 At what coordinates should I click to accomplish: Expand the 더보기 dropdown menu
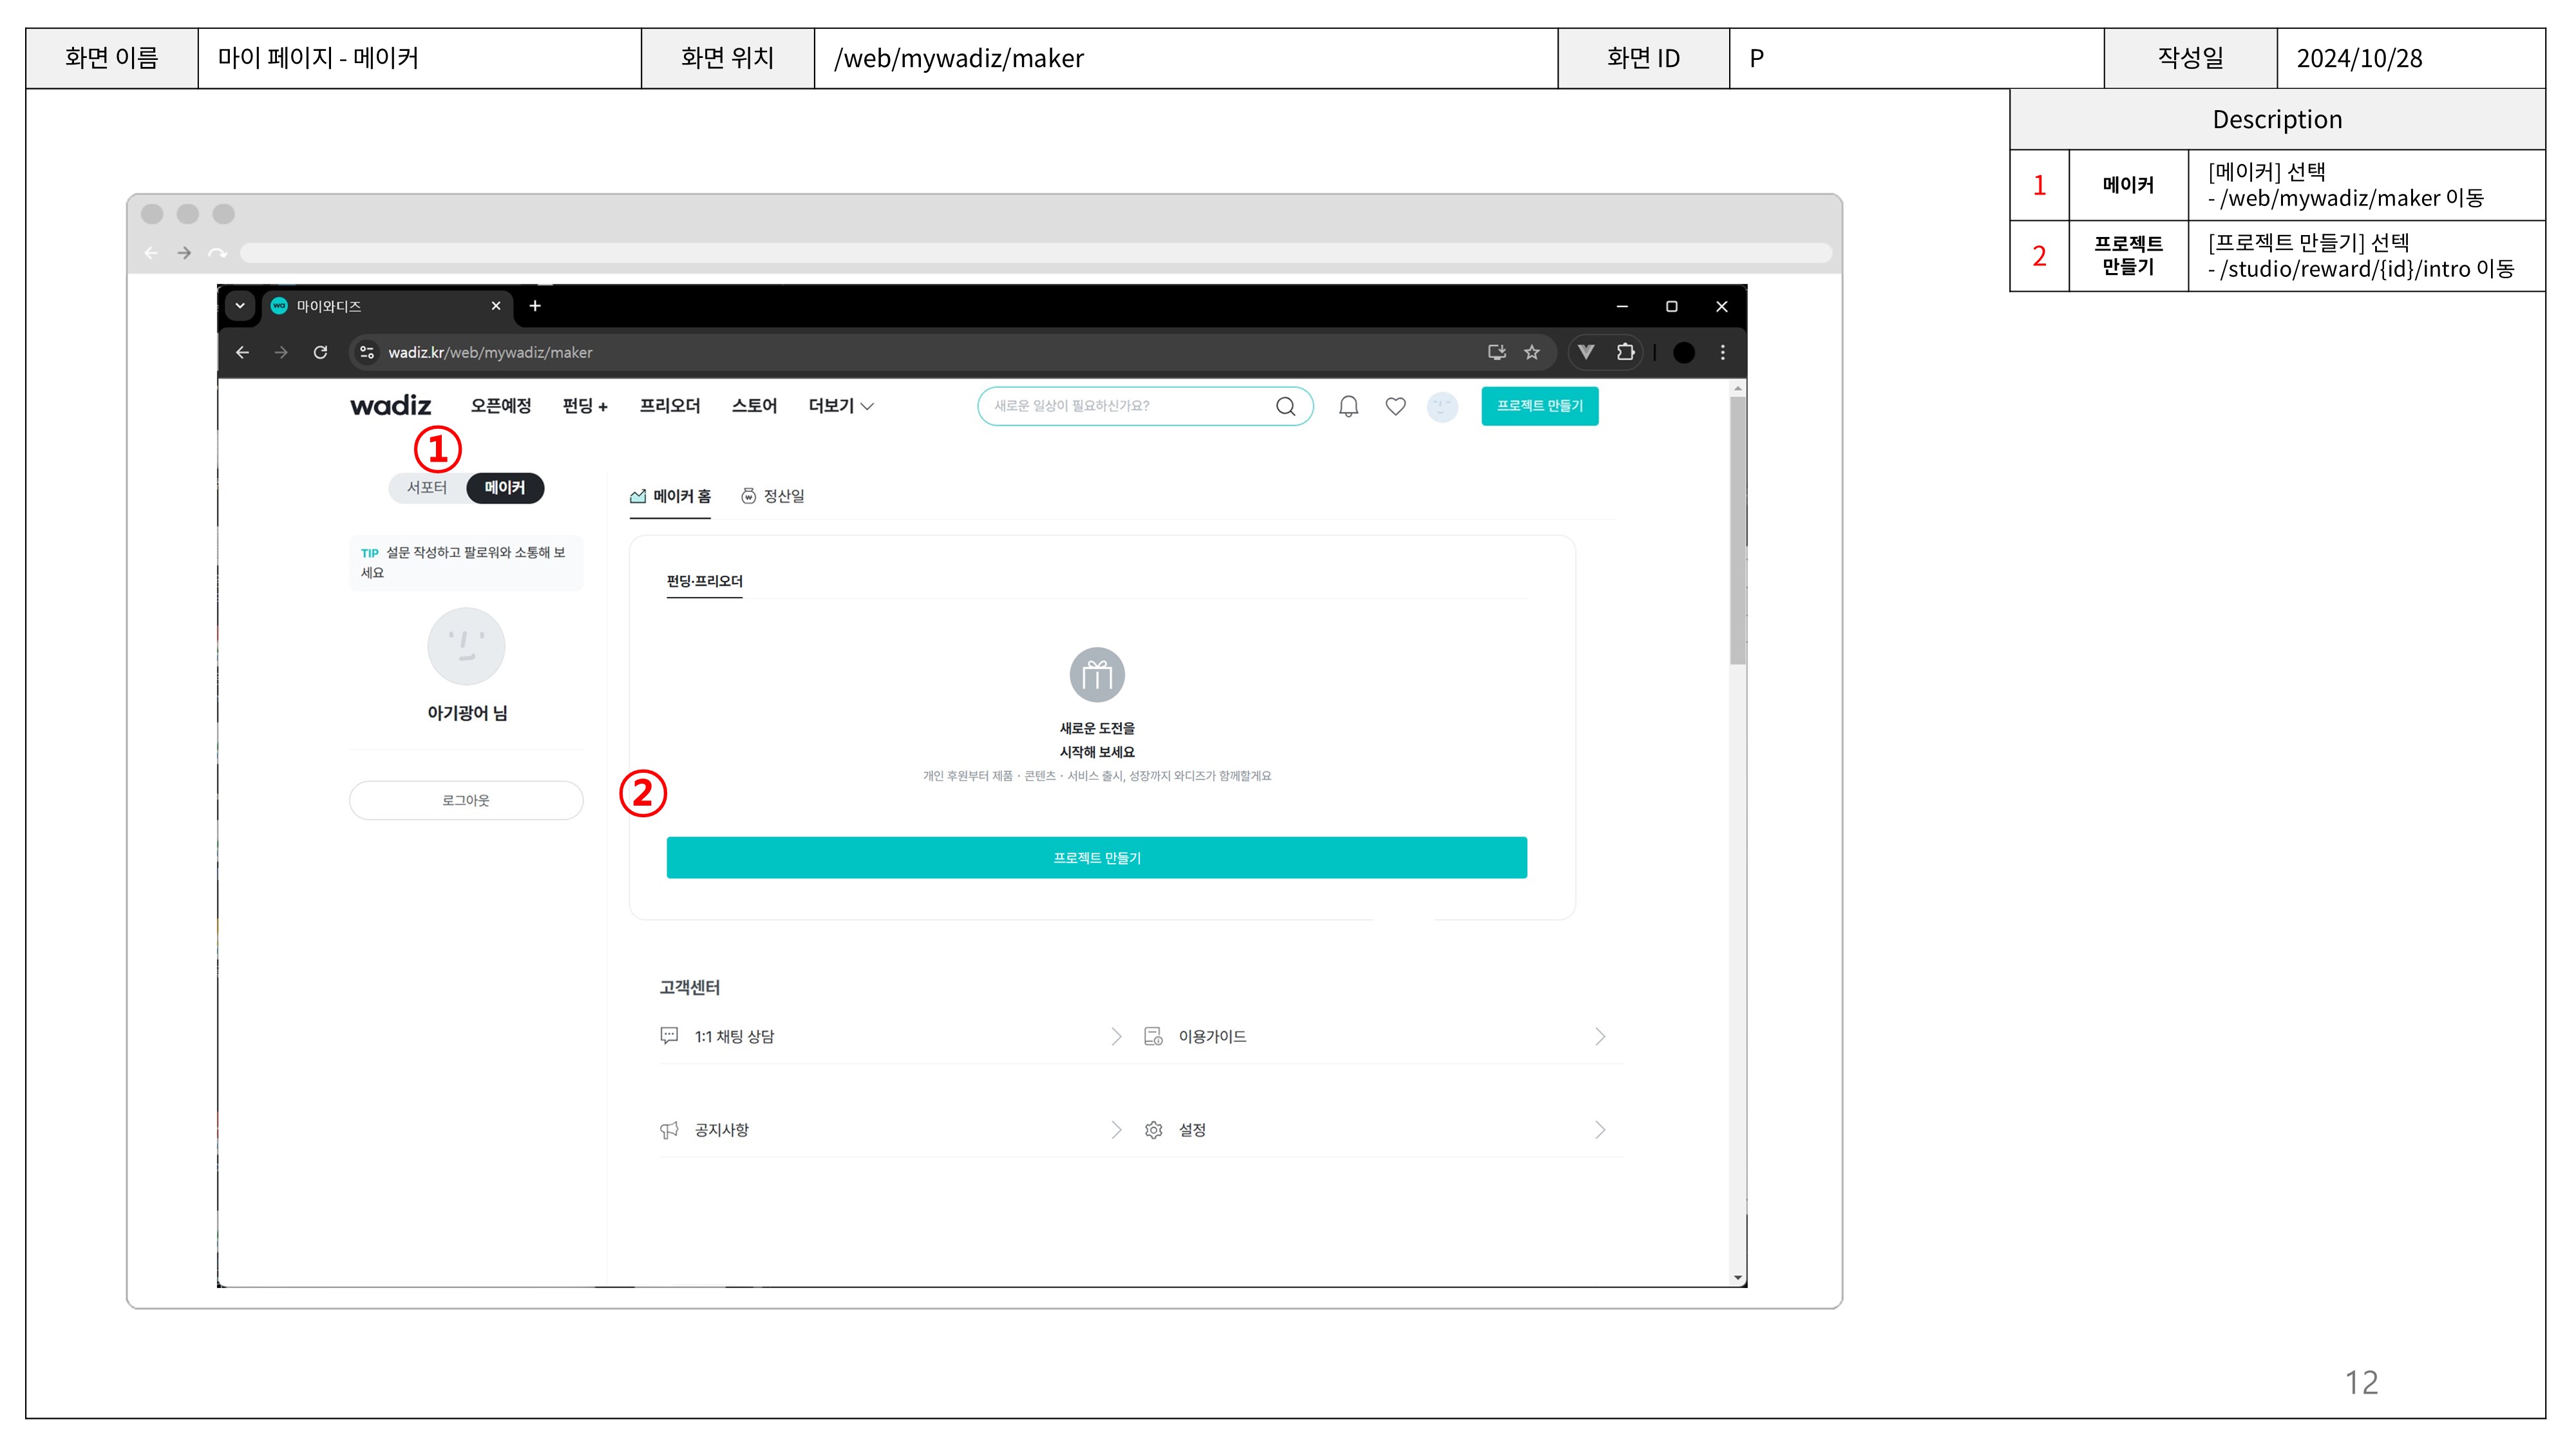pos(840,406)
